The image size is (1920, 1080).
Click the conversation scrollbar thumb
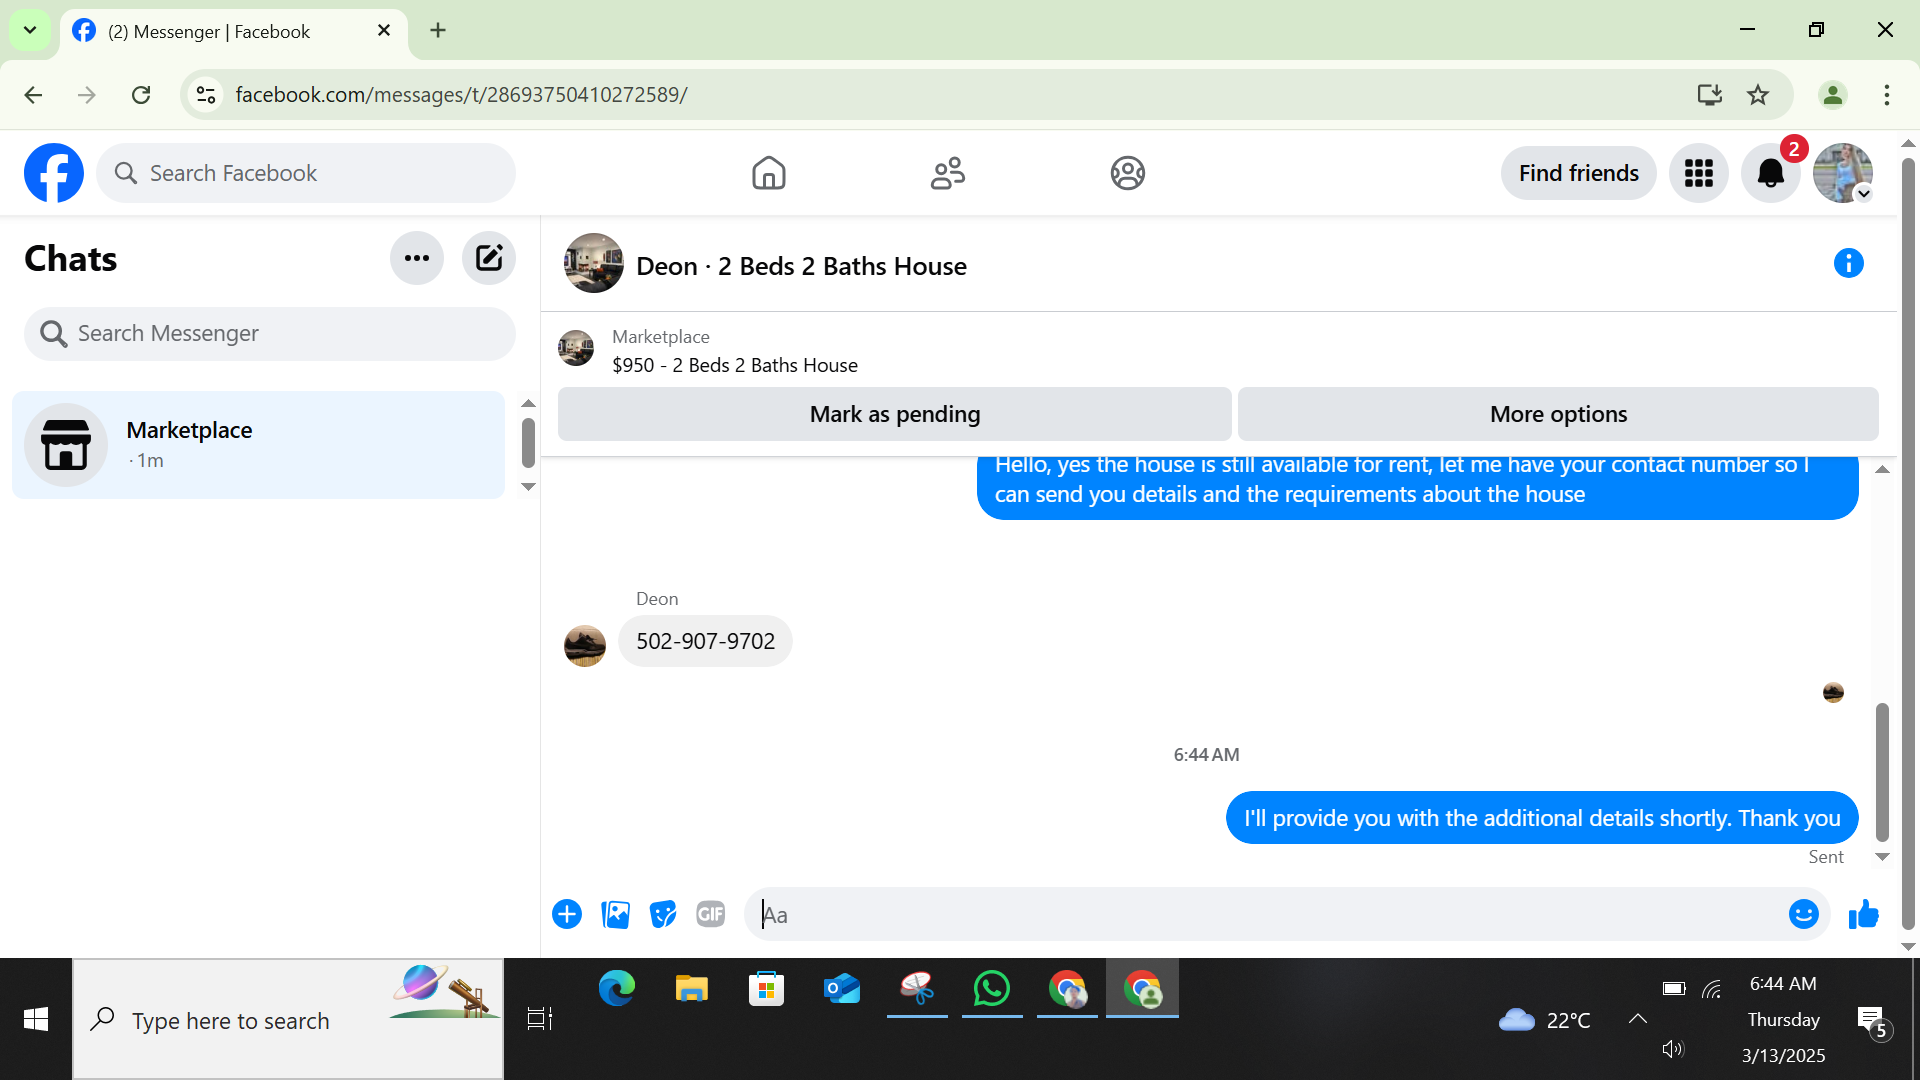(1882, 771)
